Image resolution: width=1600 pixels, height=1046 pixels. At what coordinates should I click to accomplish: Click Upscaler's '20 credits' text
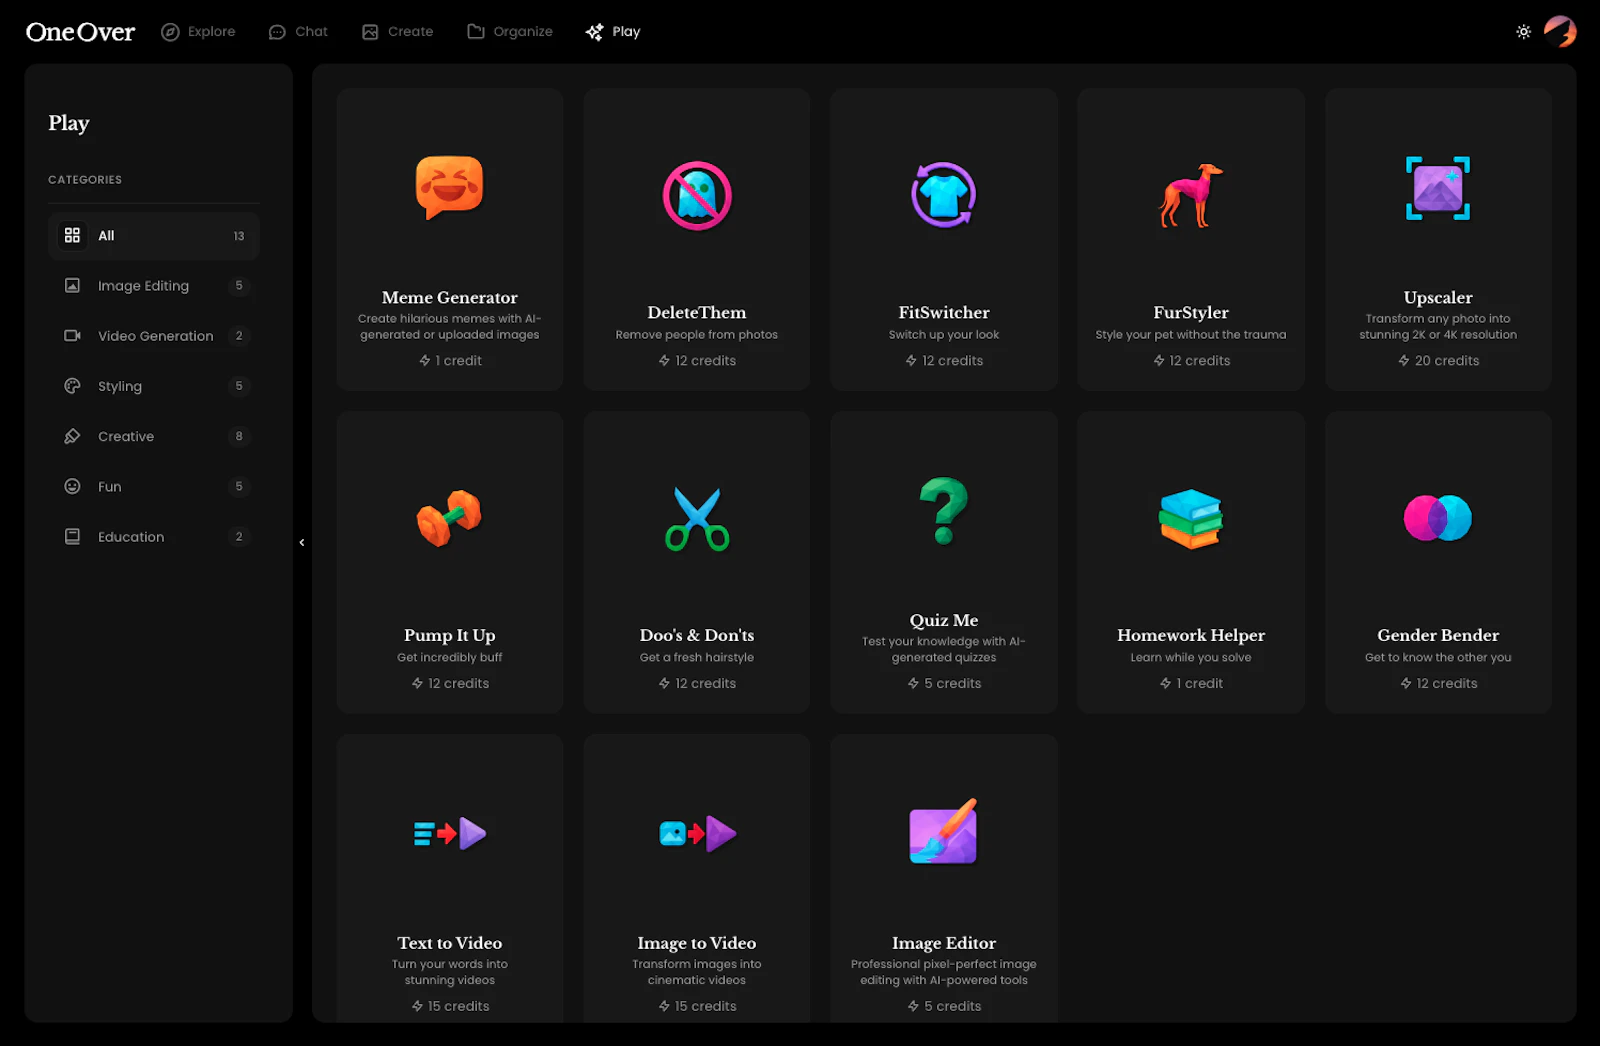(x=1447, y=361)
